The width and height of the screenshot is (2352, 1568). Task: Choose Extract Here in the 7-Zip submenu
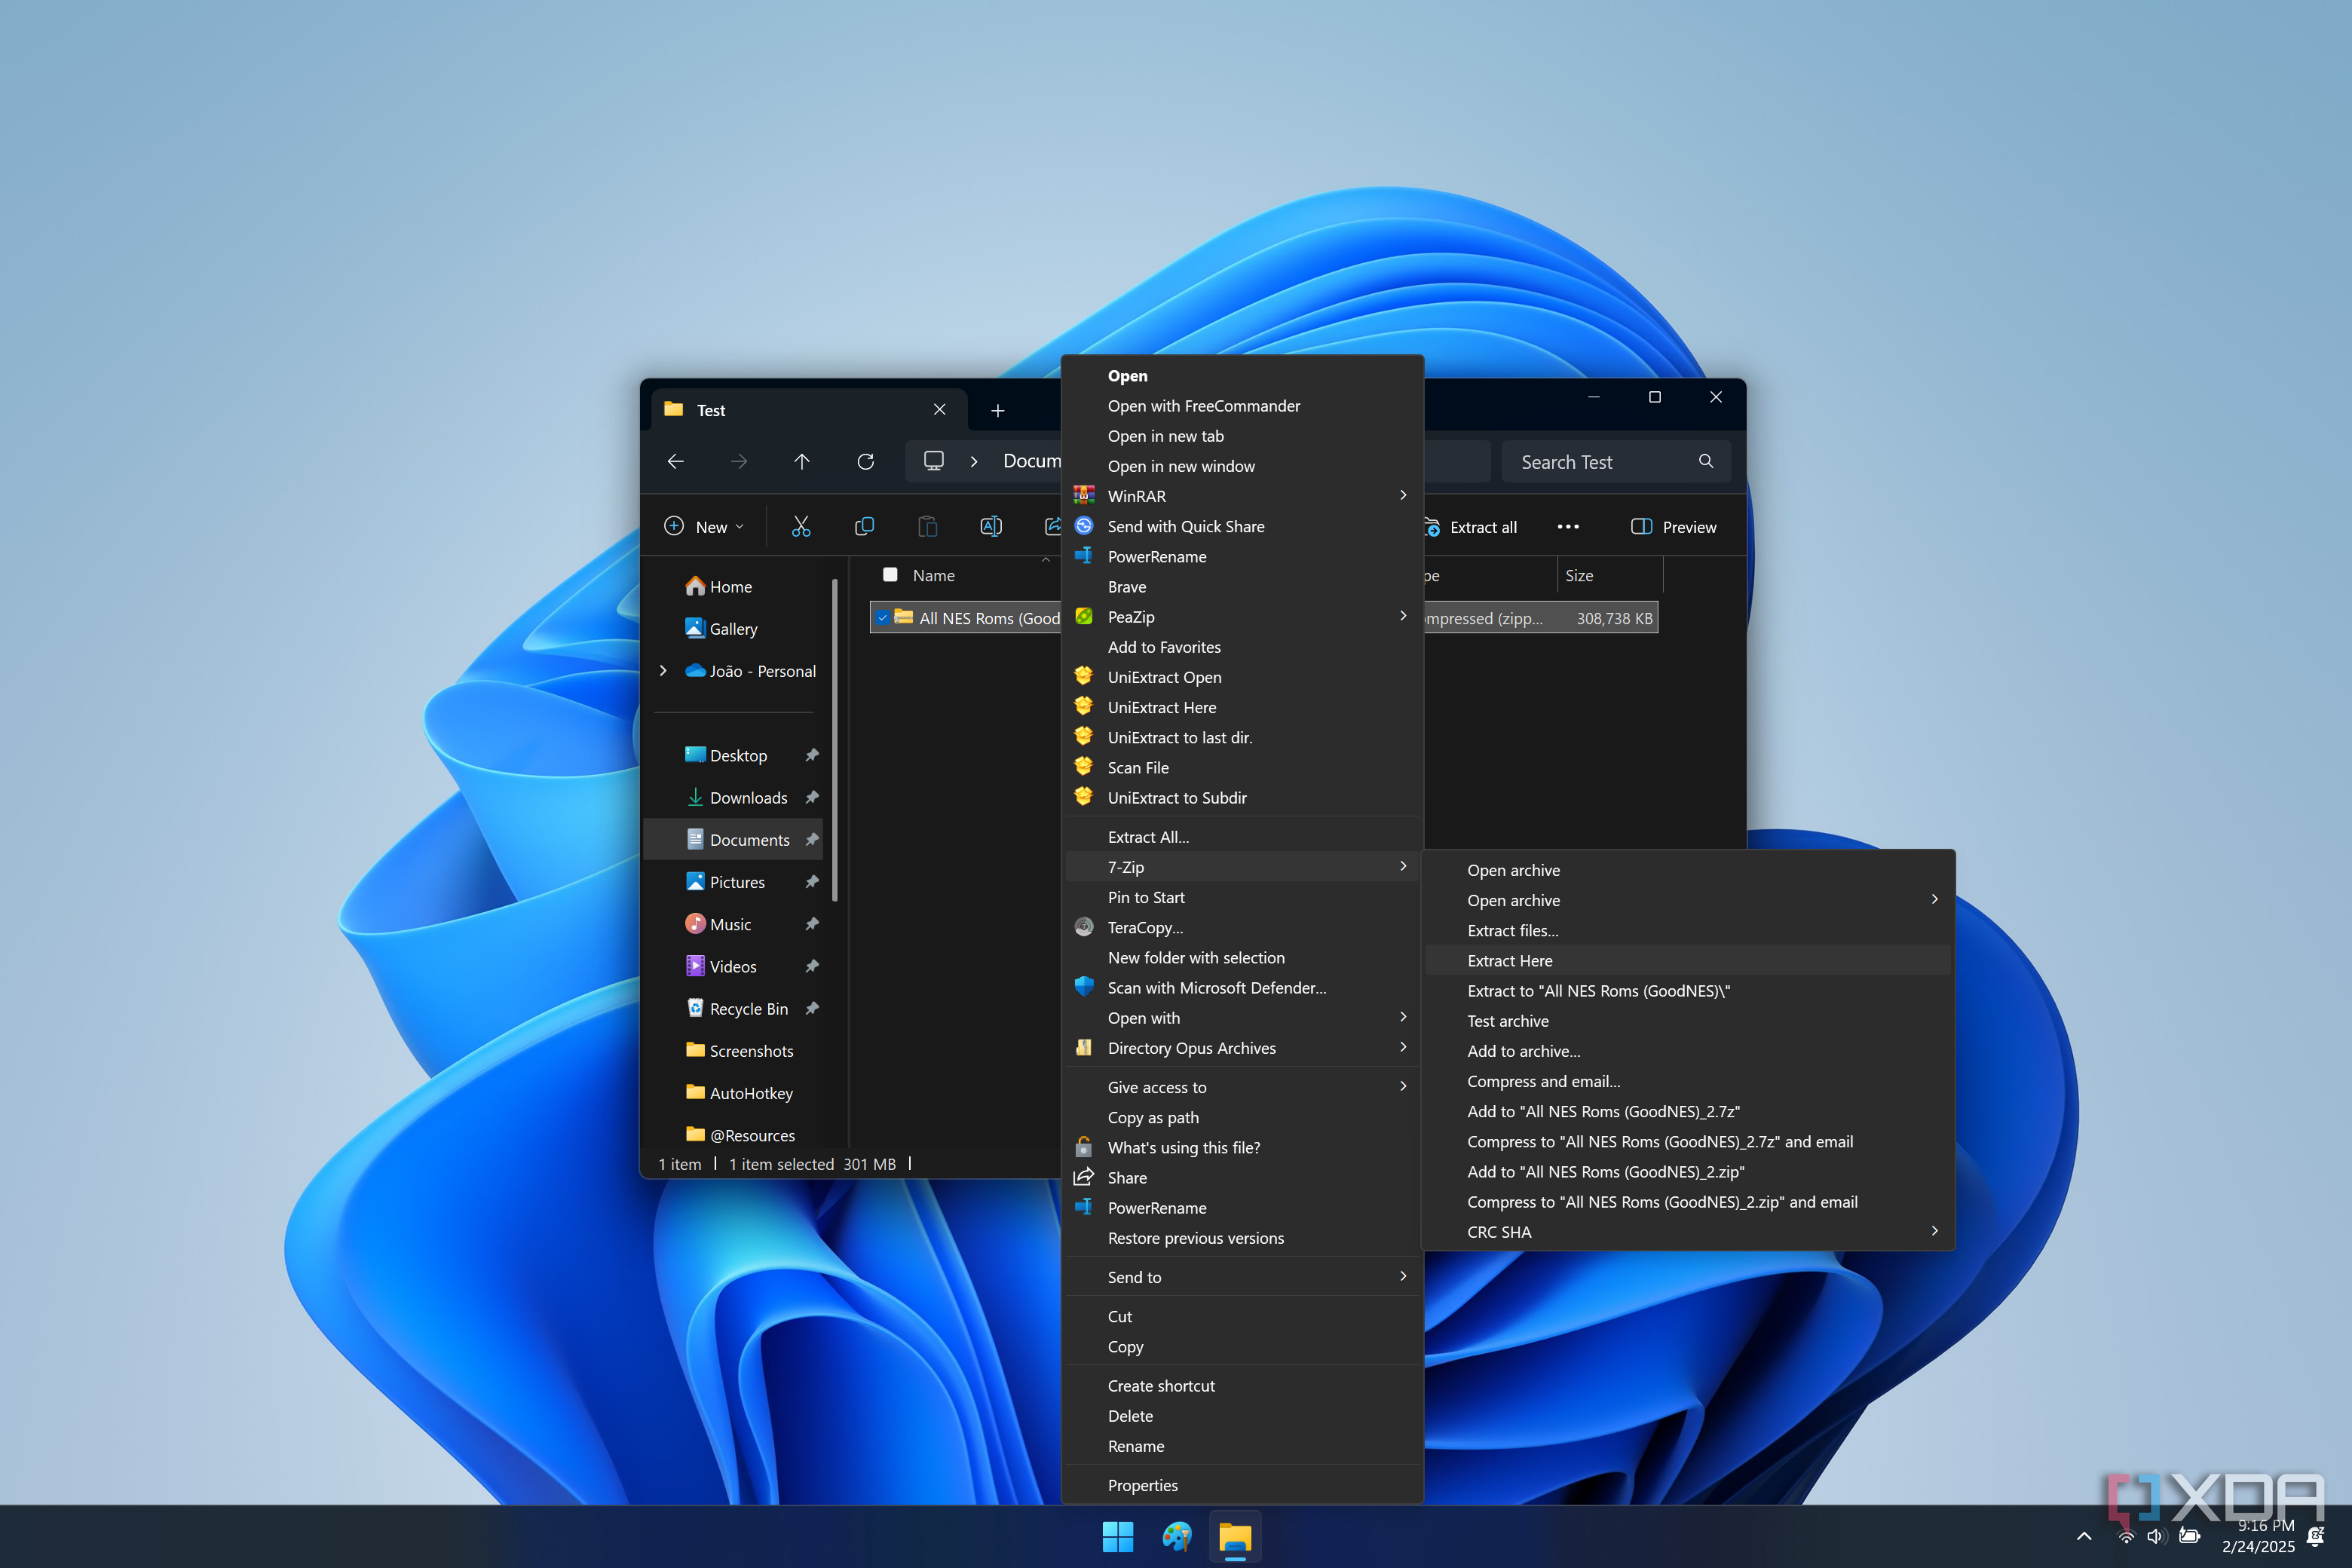click(x=1510, y=960)
